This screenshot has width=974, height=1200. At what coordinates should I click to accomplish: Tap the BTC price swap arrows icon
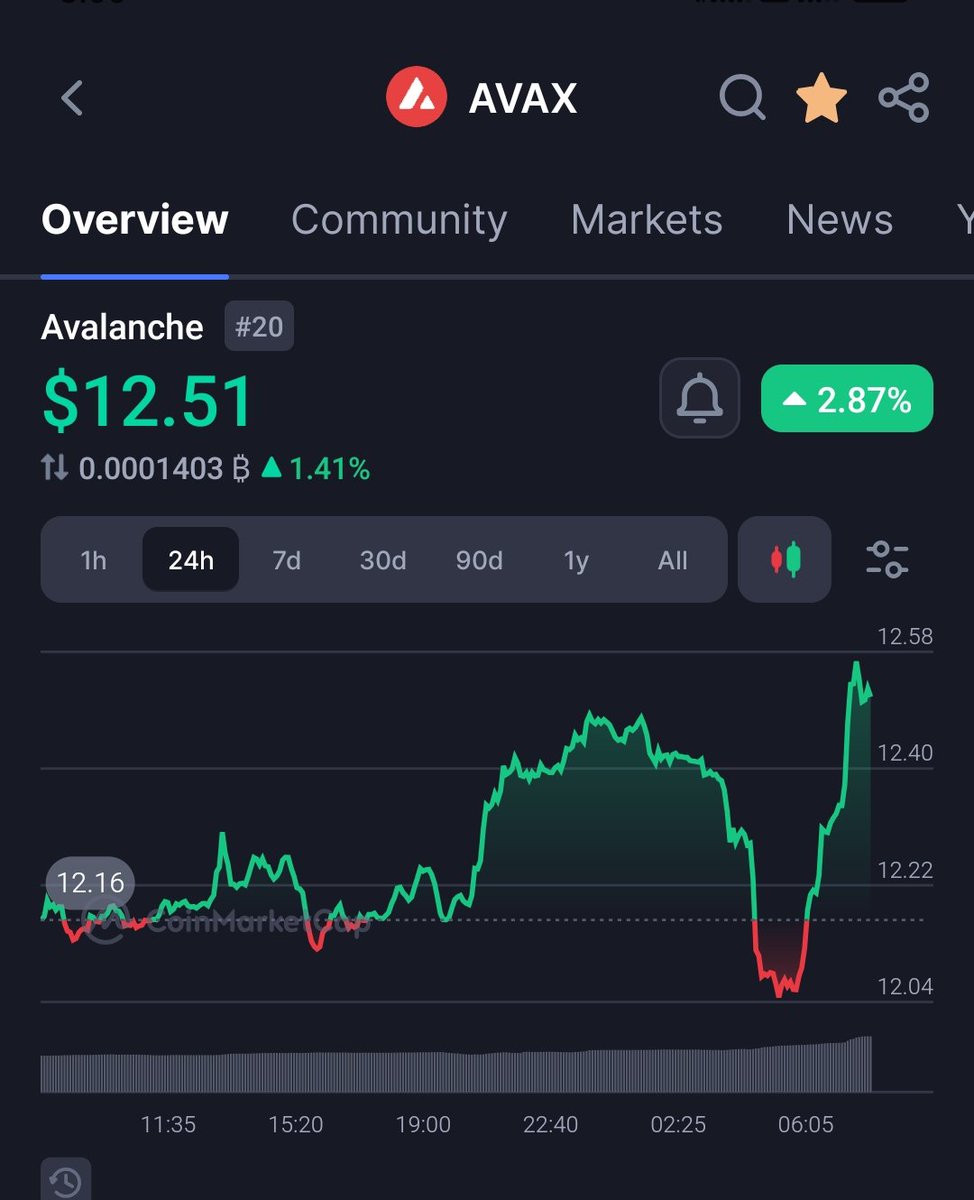tap(55, 467)
